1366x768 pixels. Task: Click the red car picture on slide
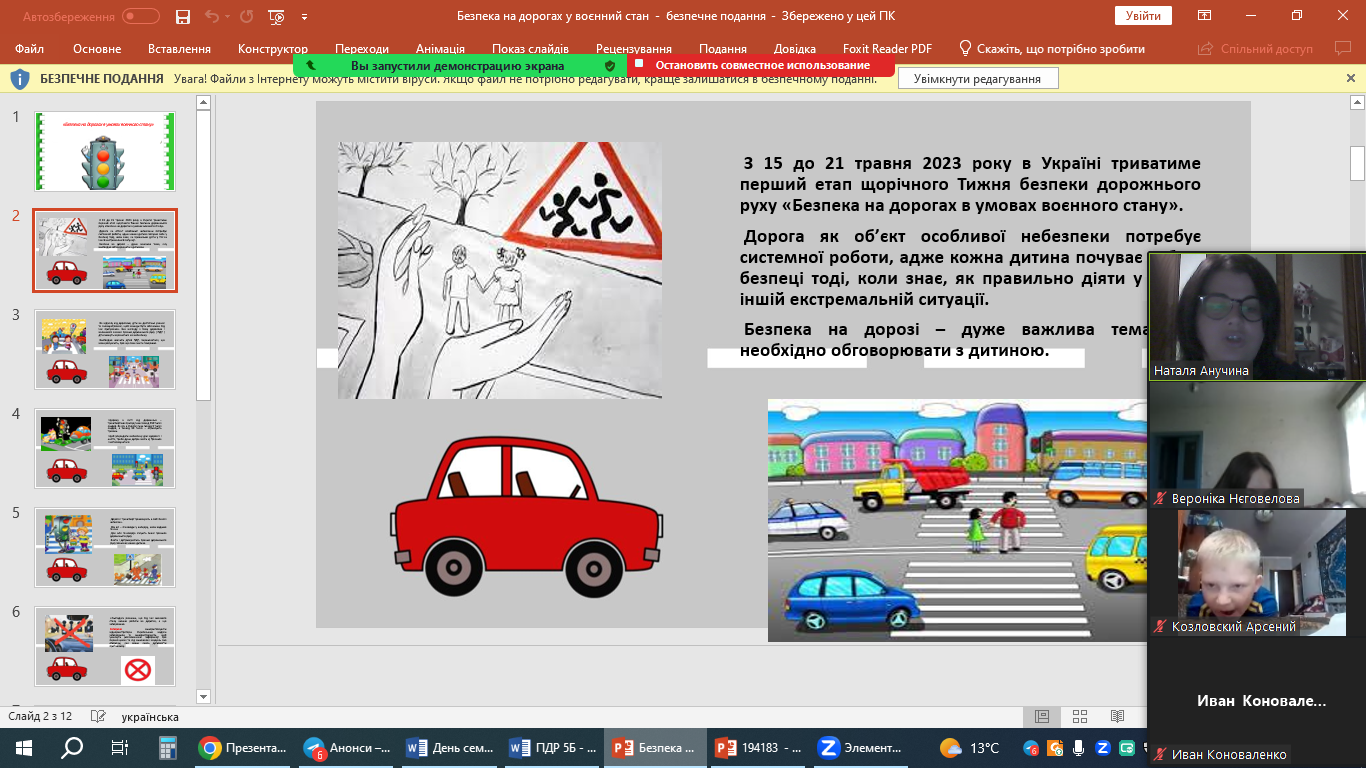526,517
